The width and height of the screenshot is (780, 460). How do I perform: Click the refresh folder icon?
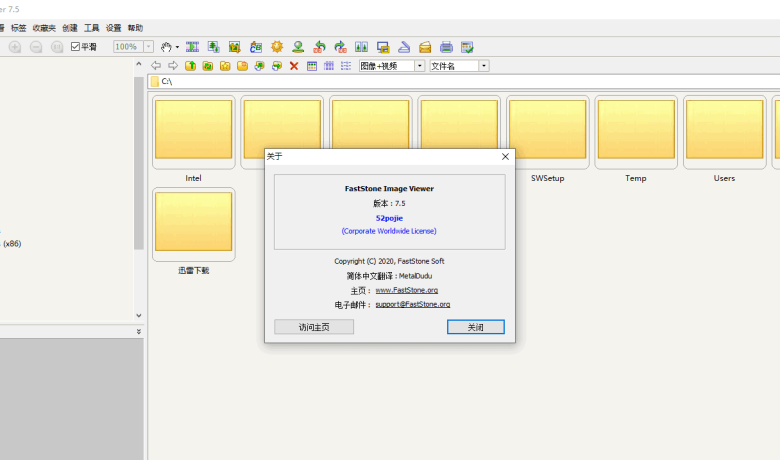point(208,66)
